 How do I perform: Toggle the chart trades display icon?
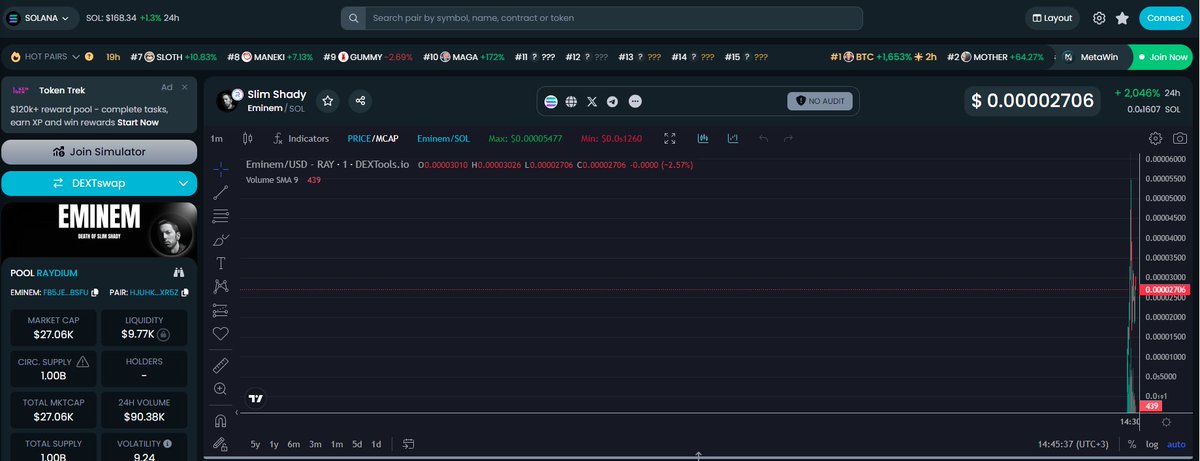704,138
